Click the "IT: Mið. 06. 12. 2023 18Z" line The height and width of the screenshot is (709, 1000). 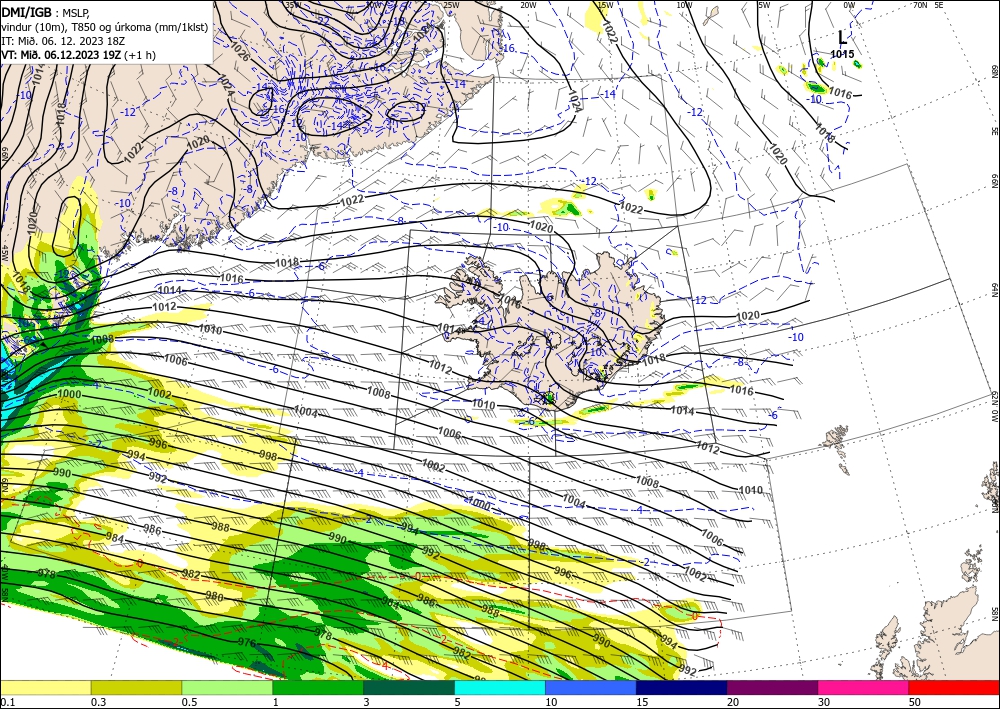[63, 41]
